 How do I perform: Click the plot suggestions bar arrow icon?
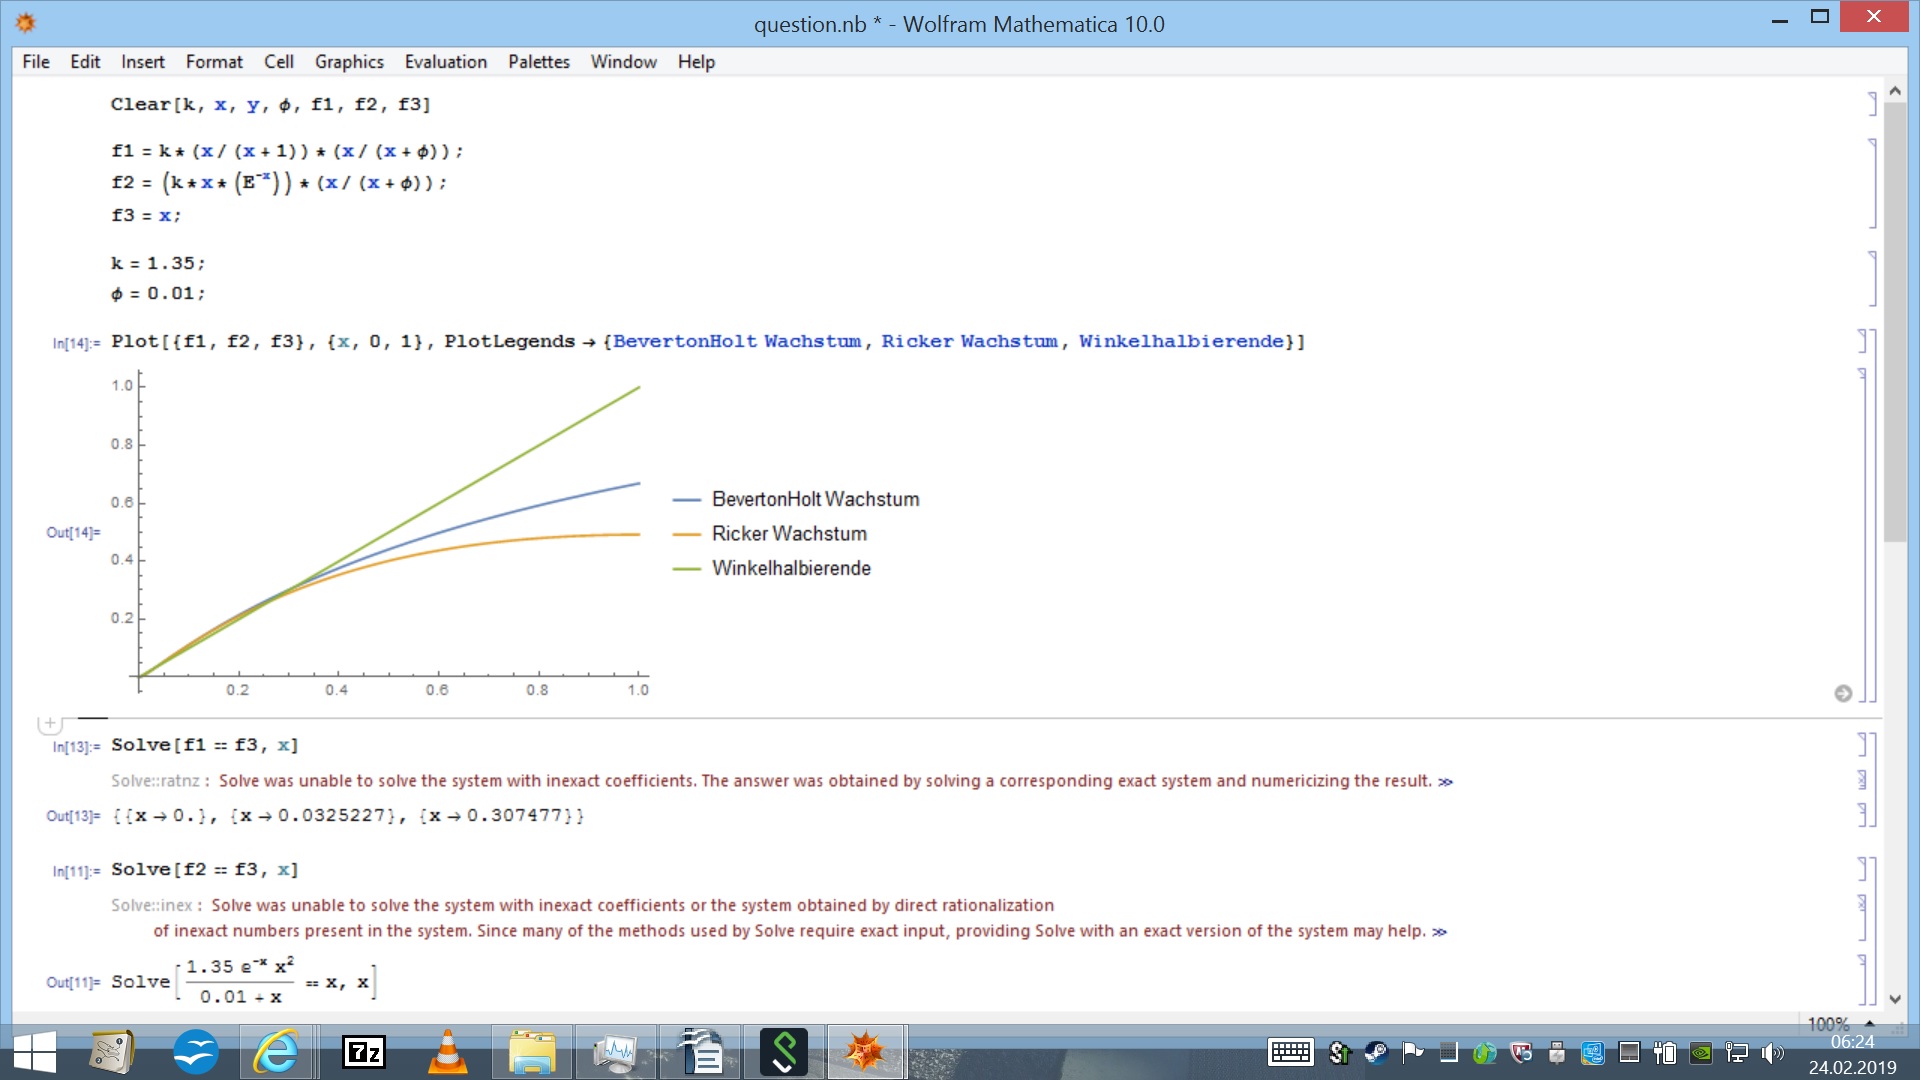point(1843,693)
